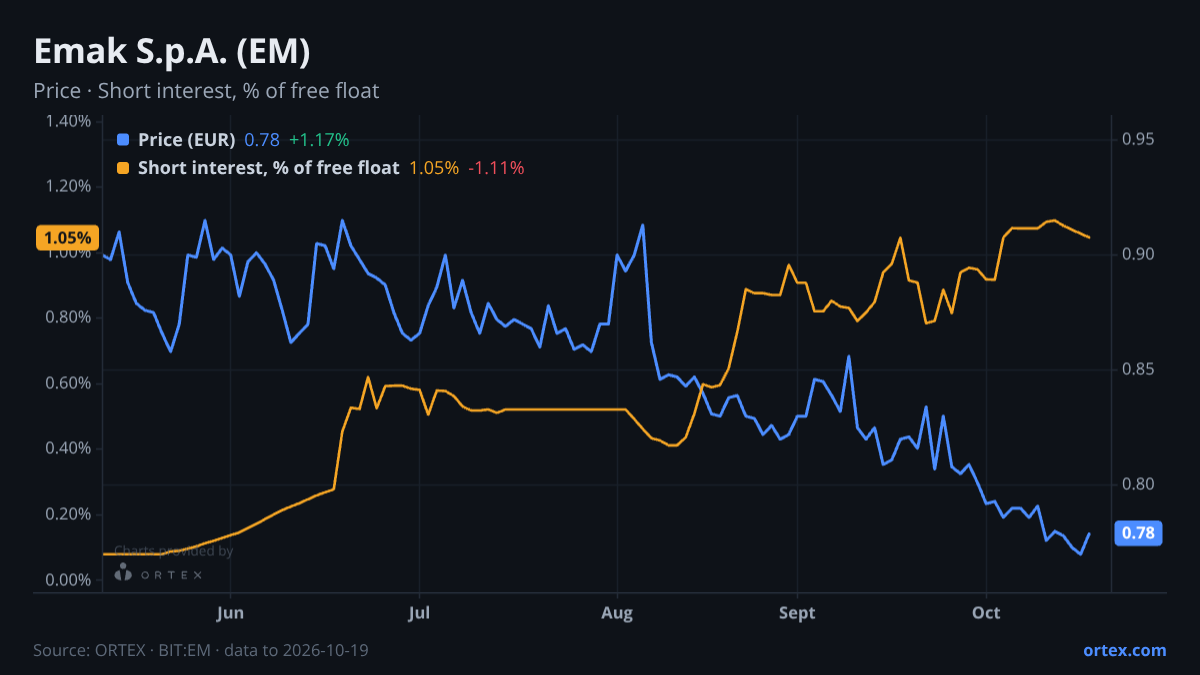Toggle the Short interest, % of free float label
The width and height of the screenshot is (1200, 675).
268,168
